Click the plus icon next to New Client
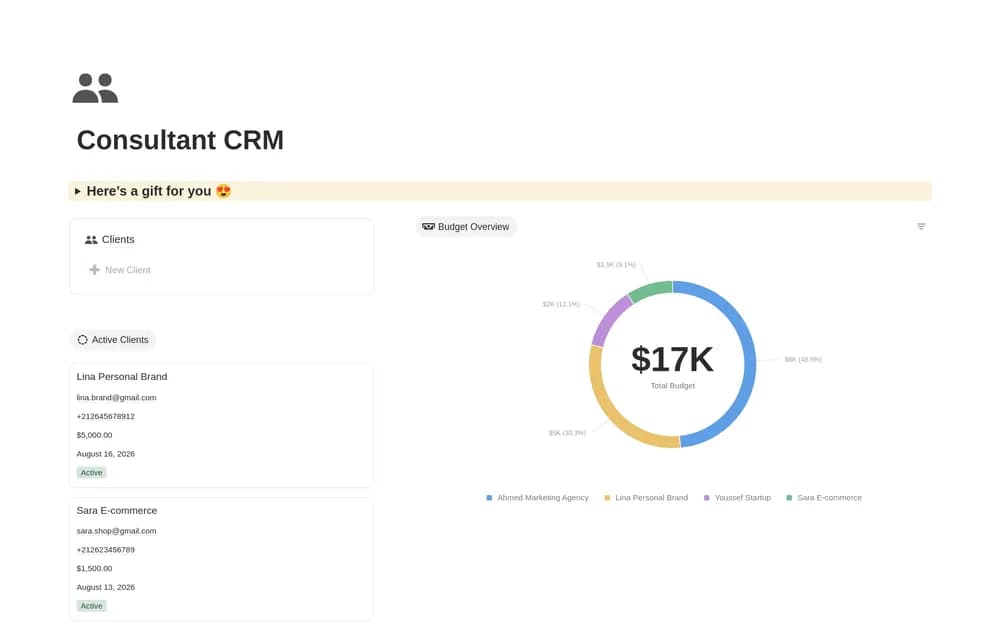Image resolution: width=1000 pixels, height=624 pixels. pyautogui.click(x=94, y=270)
